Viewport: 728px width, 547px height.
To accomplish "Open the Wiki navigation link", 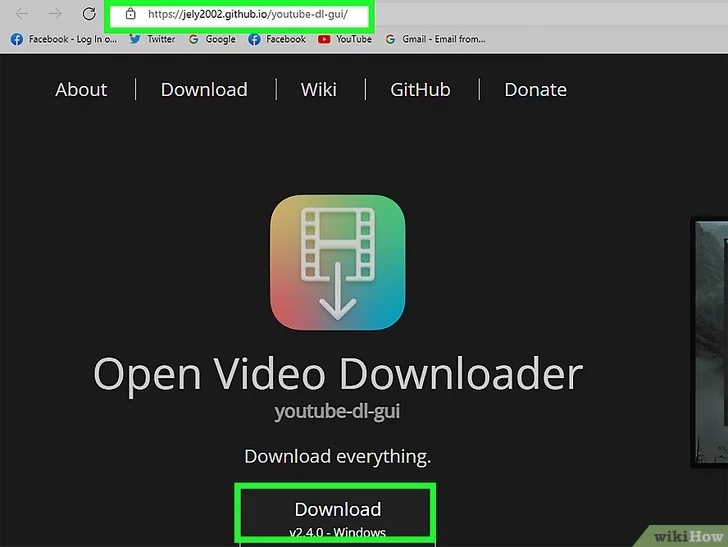I will pyautogui.click(x=318, y=90).
